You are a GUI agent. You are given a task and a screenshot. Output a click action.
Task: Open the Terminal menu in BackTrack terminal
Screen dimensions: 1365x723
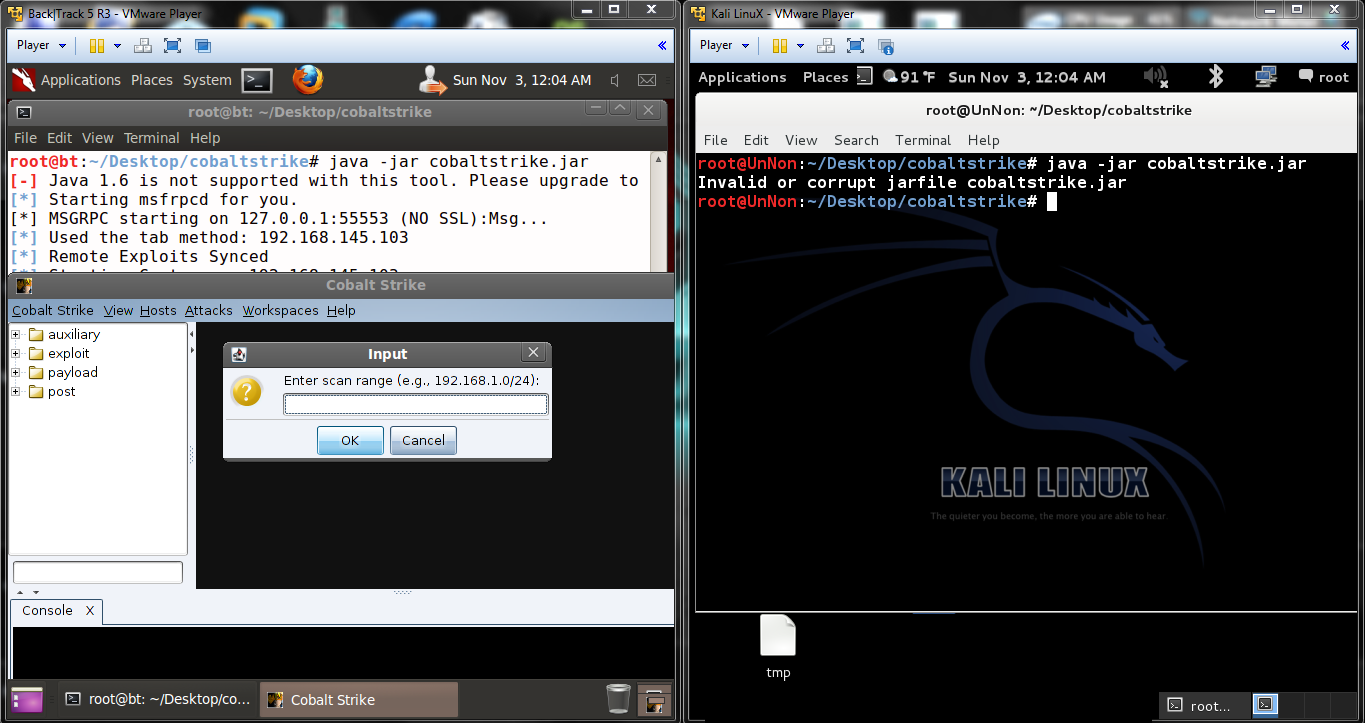[152, 138]
